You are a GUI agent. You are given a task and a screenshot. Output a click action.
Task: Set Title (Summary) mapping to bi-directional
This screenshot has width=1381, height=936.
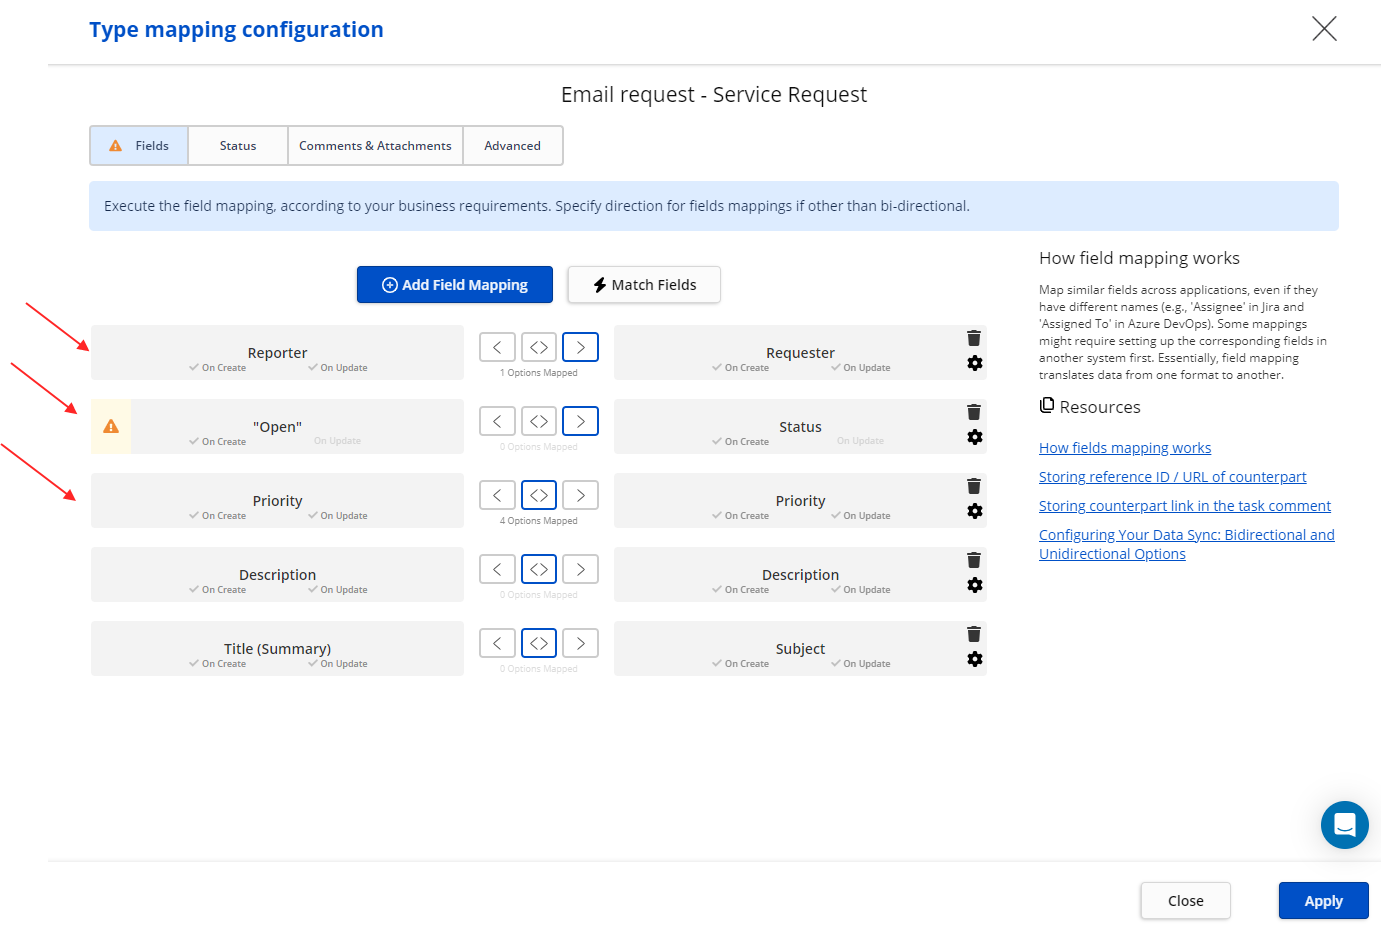click(x=539, y=643)
